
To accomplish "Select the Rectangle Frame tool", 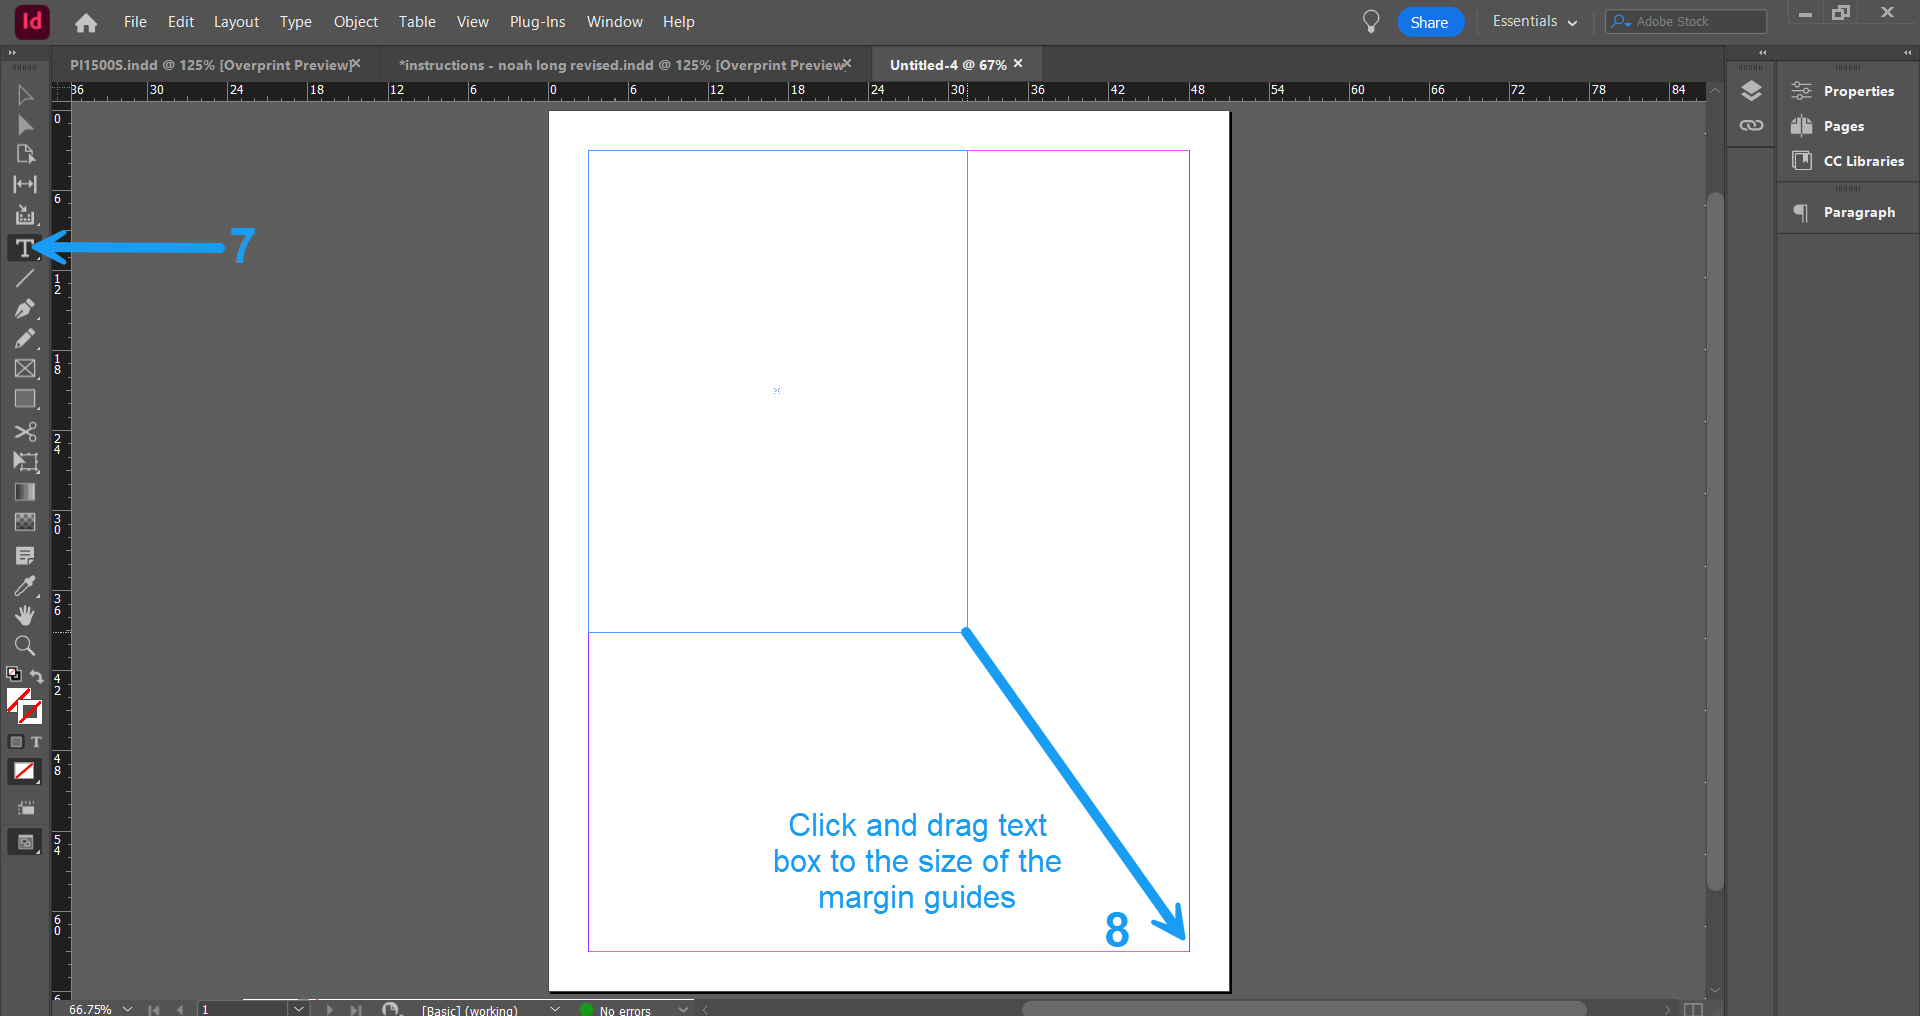I will (25, 368).
